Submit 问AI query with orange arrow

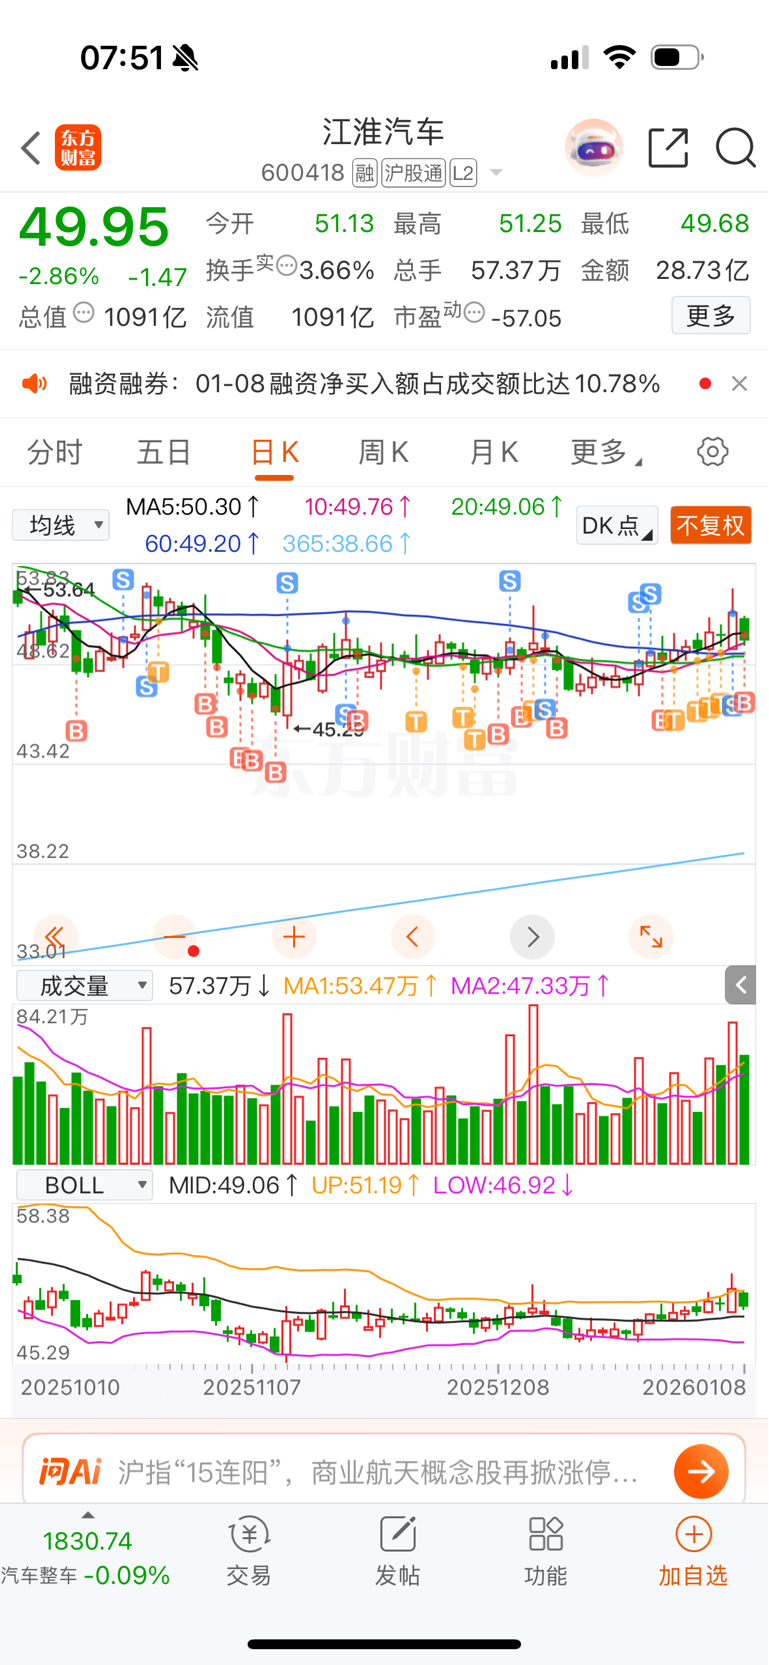pos(701,1471)
